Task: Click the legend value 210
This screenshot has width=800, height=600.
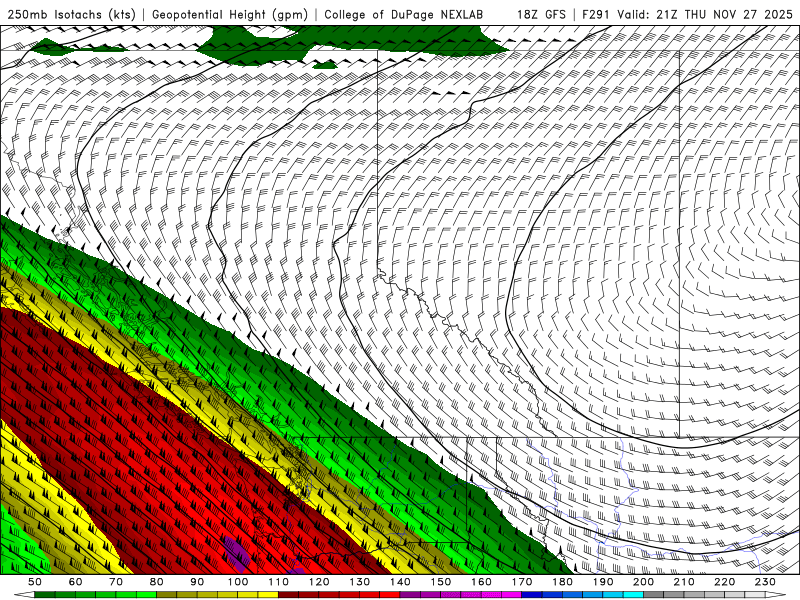Action: 684,582
